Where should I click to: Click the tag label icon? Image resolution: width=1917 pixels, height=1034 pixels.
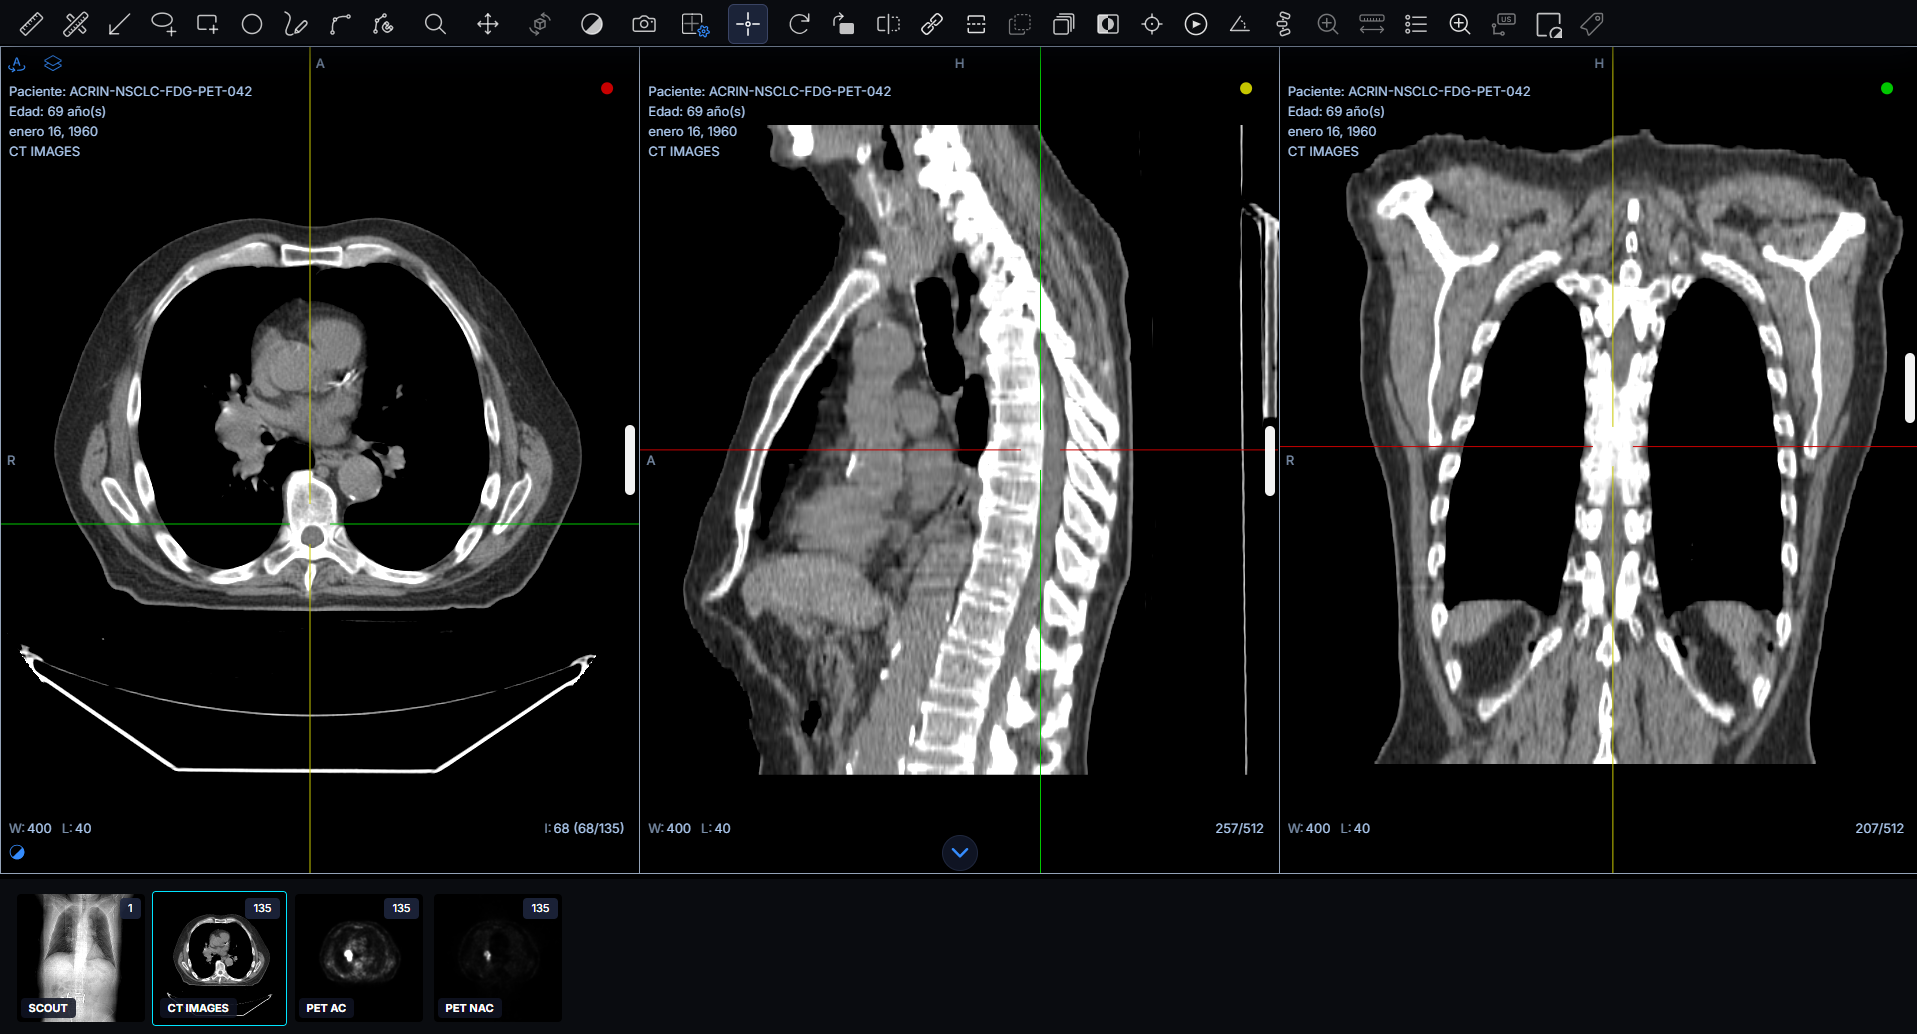(x=1592, y=24)
